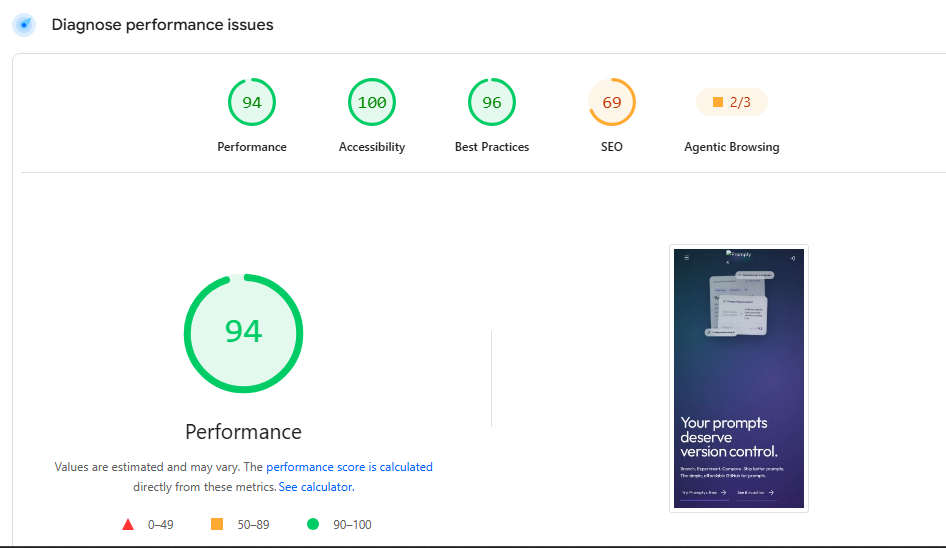
Task: Select the Performance 94 score gauge
Action: click(252, 102)
